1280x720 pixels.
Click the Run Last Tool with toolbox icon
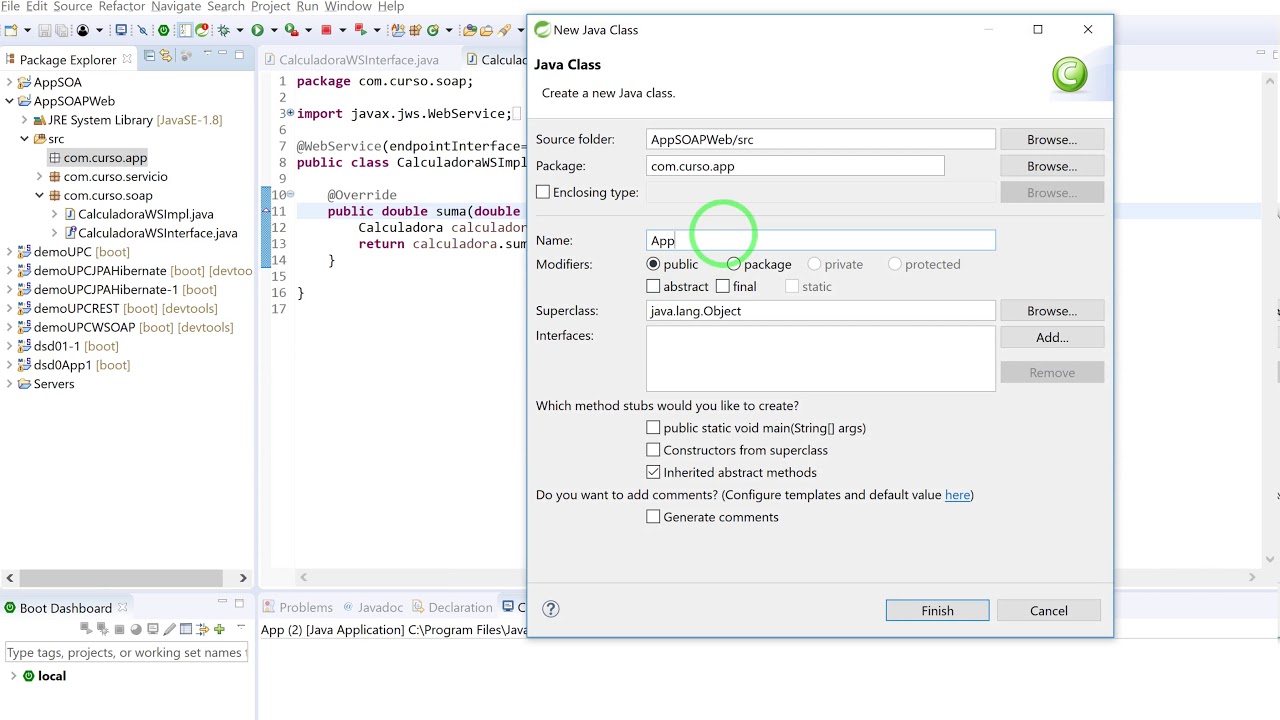292,30
